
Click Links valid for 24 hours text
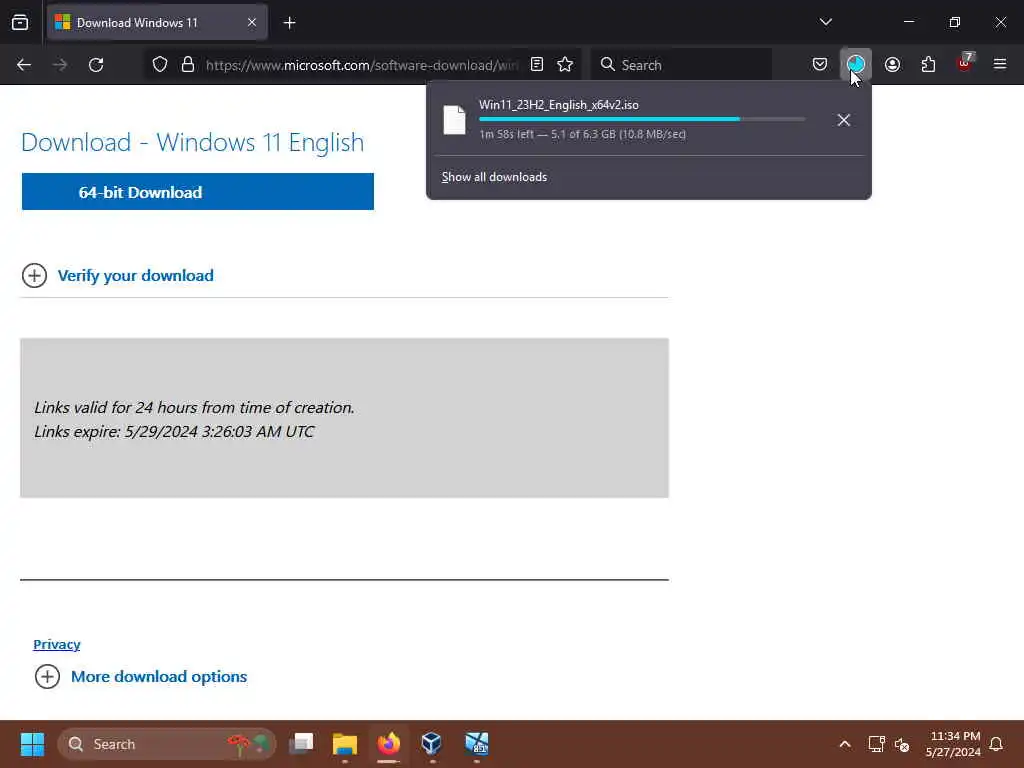(x=194, y=408)
